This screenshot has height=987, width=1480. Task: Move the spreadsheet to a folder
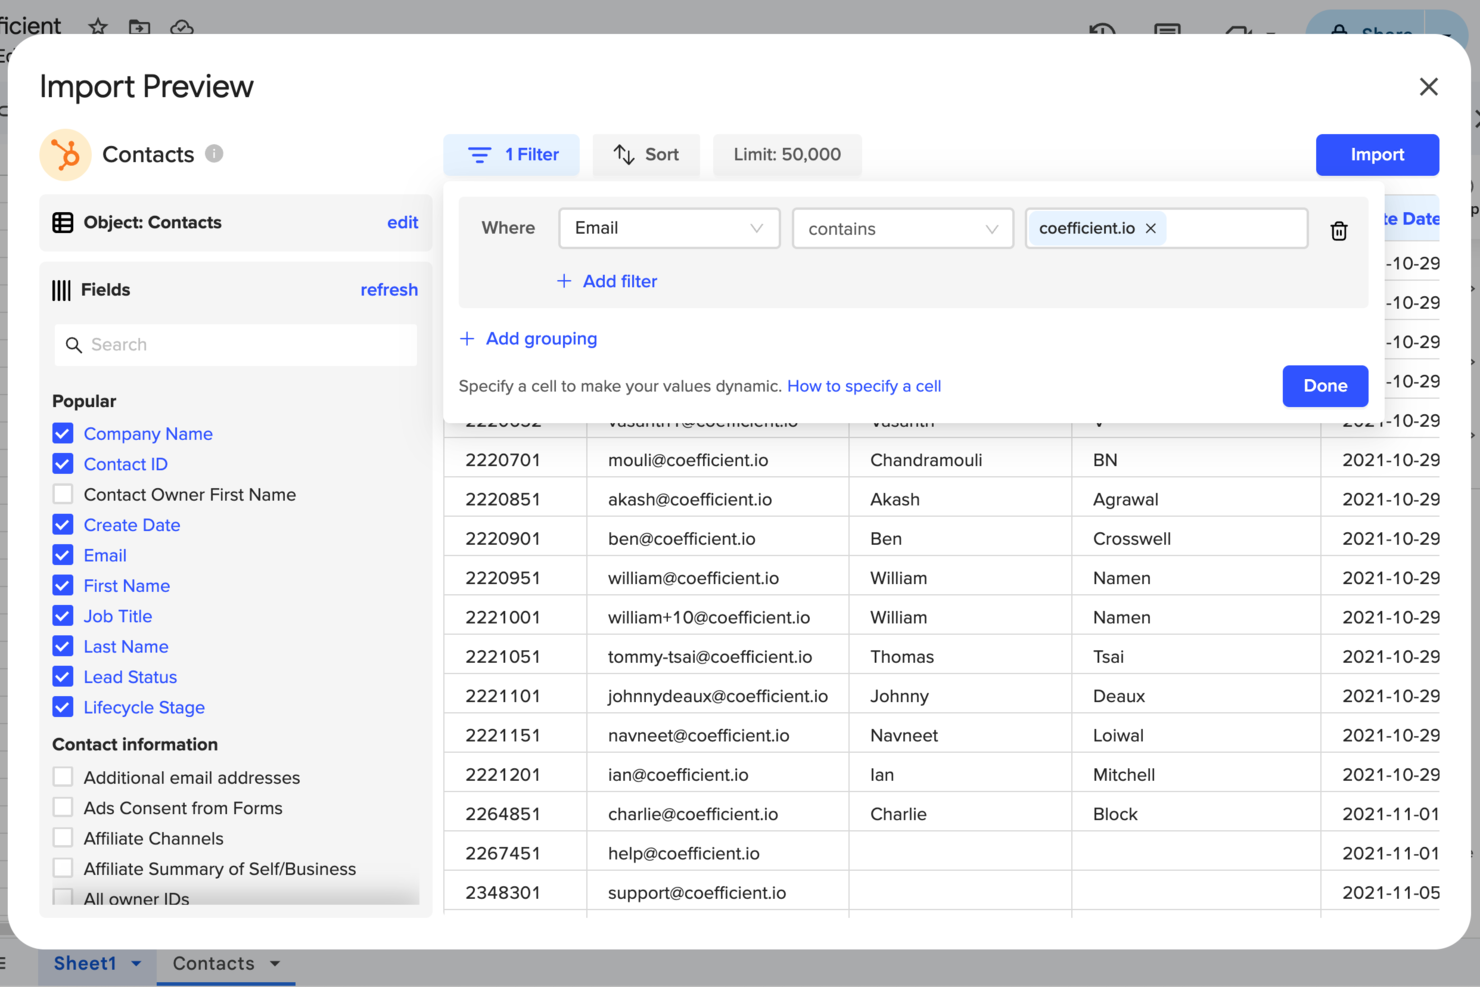pos(139,28)
